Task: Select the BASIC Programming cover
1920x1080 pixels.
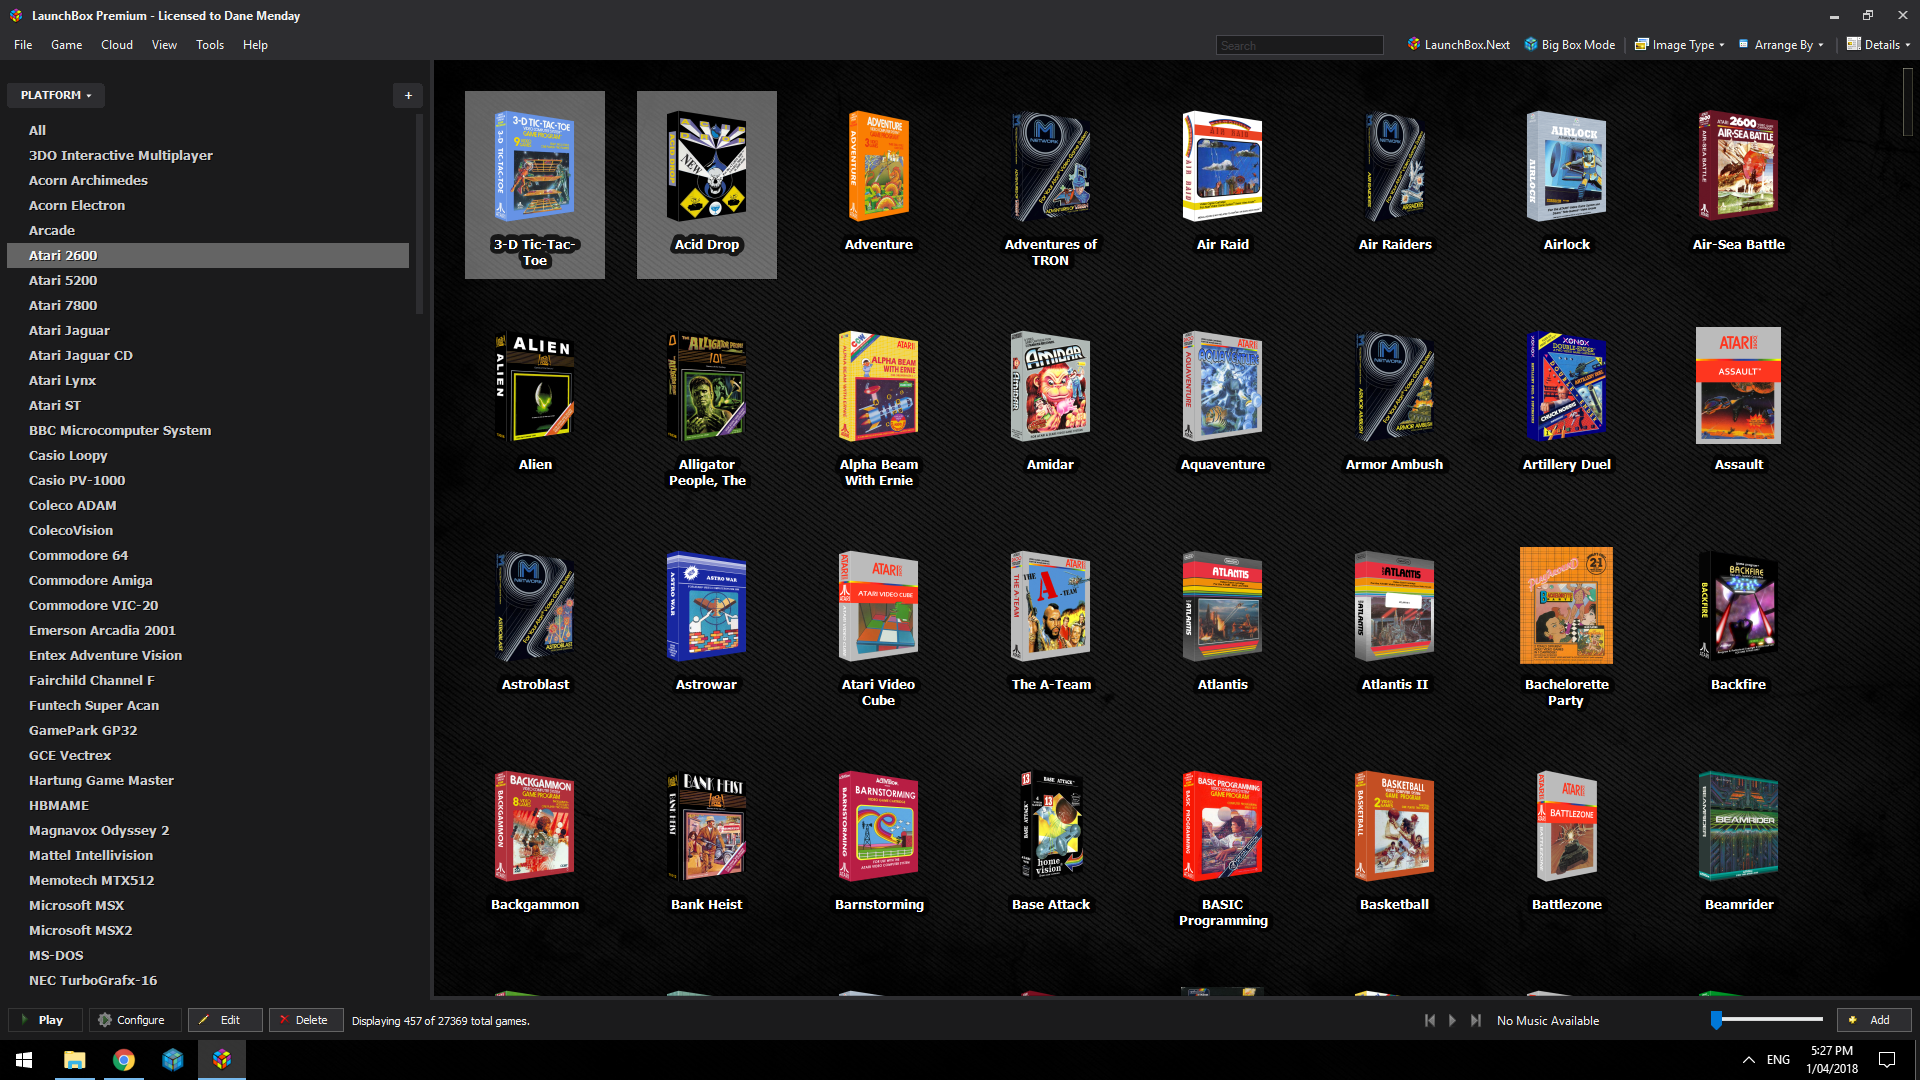Action: point(1223,827)
